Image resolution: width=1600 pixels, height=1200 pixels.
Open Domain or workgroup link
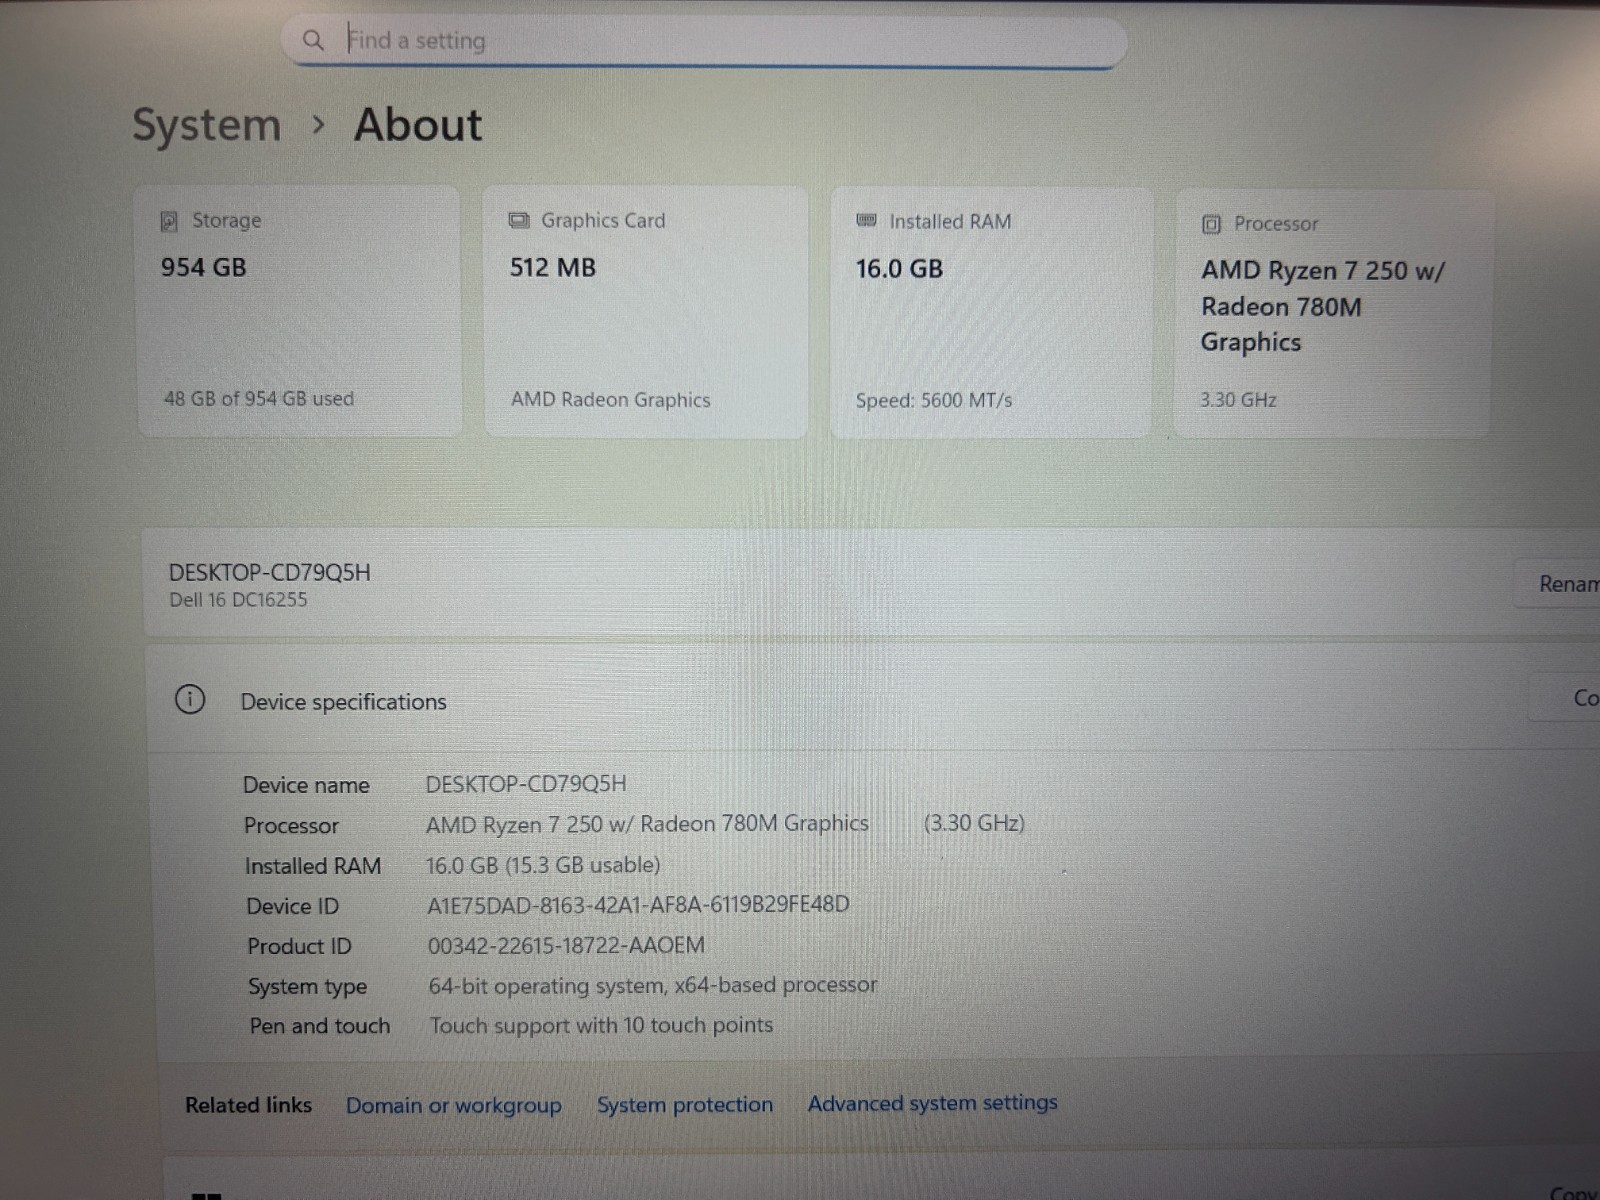[454, 1105]
